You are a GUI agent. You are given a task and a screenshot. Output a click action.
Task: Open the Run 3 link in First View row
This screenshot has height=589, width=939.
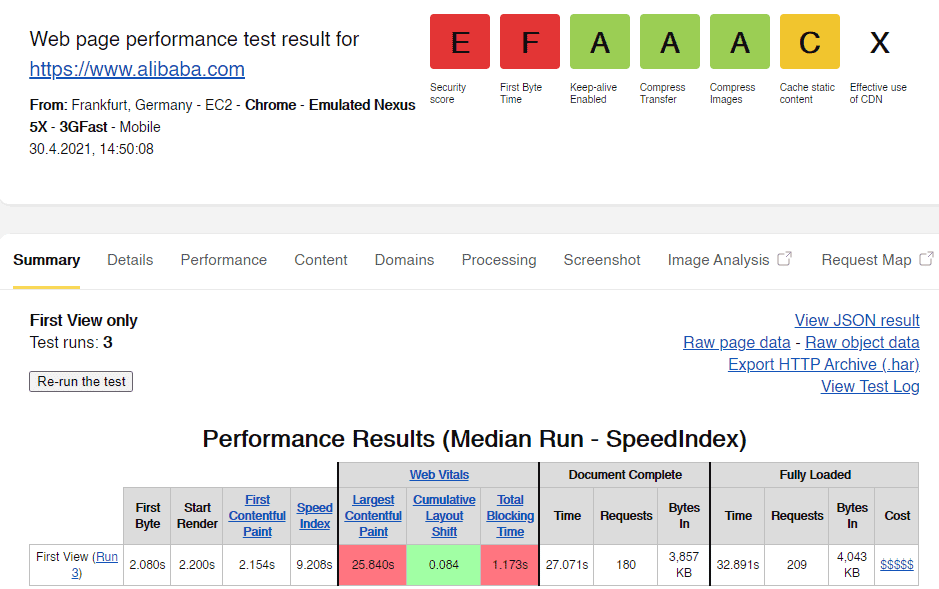pyautogui.click(x=96, y=564)
